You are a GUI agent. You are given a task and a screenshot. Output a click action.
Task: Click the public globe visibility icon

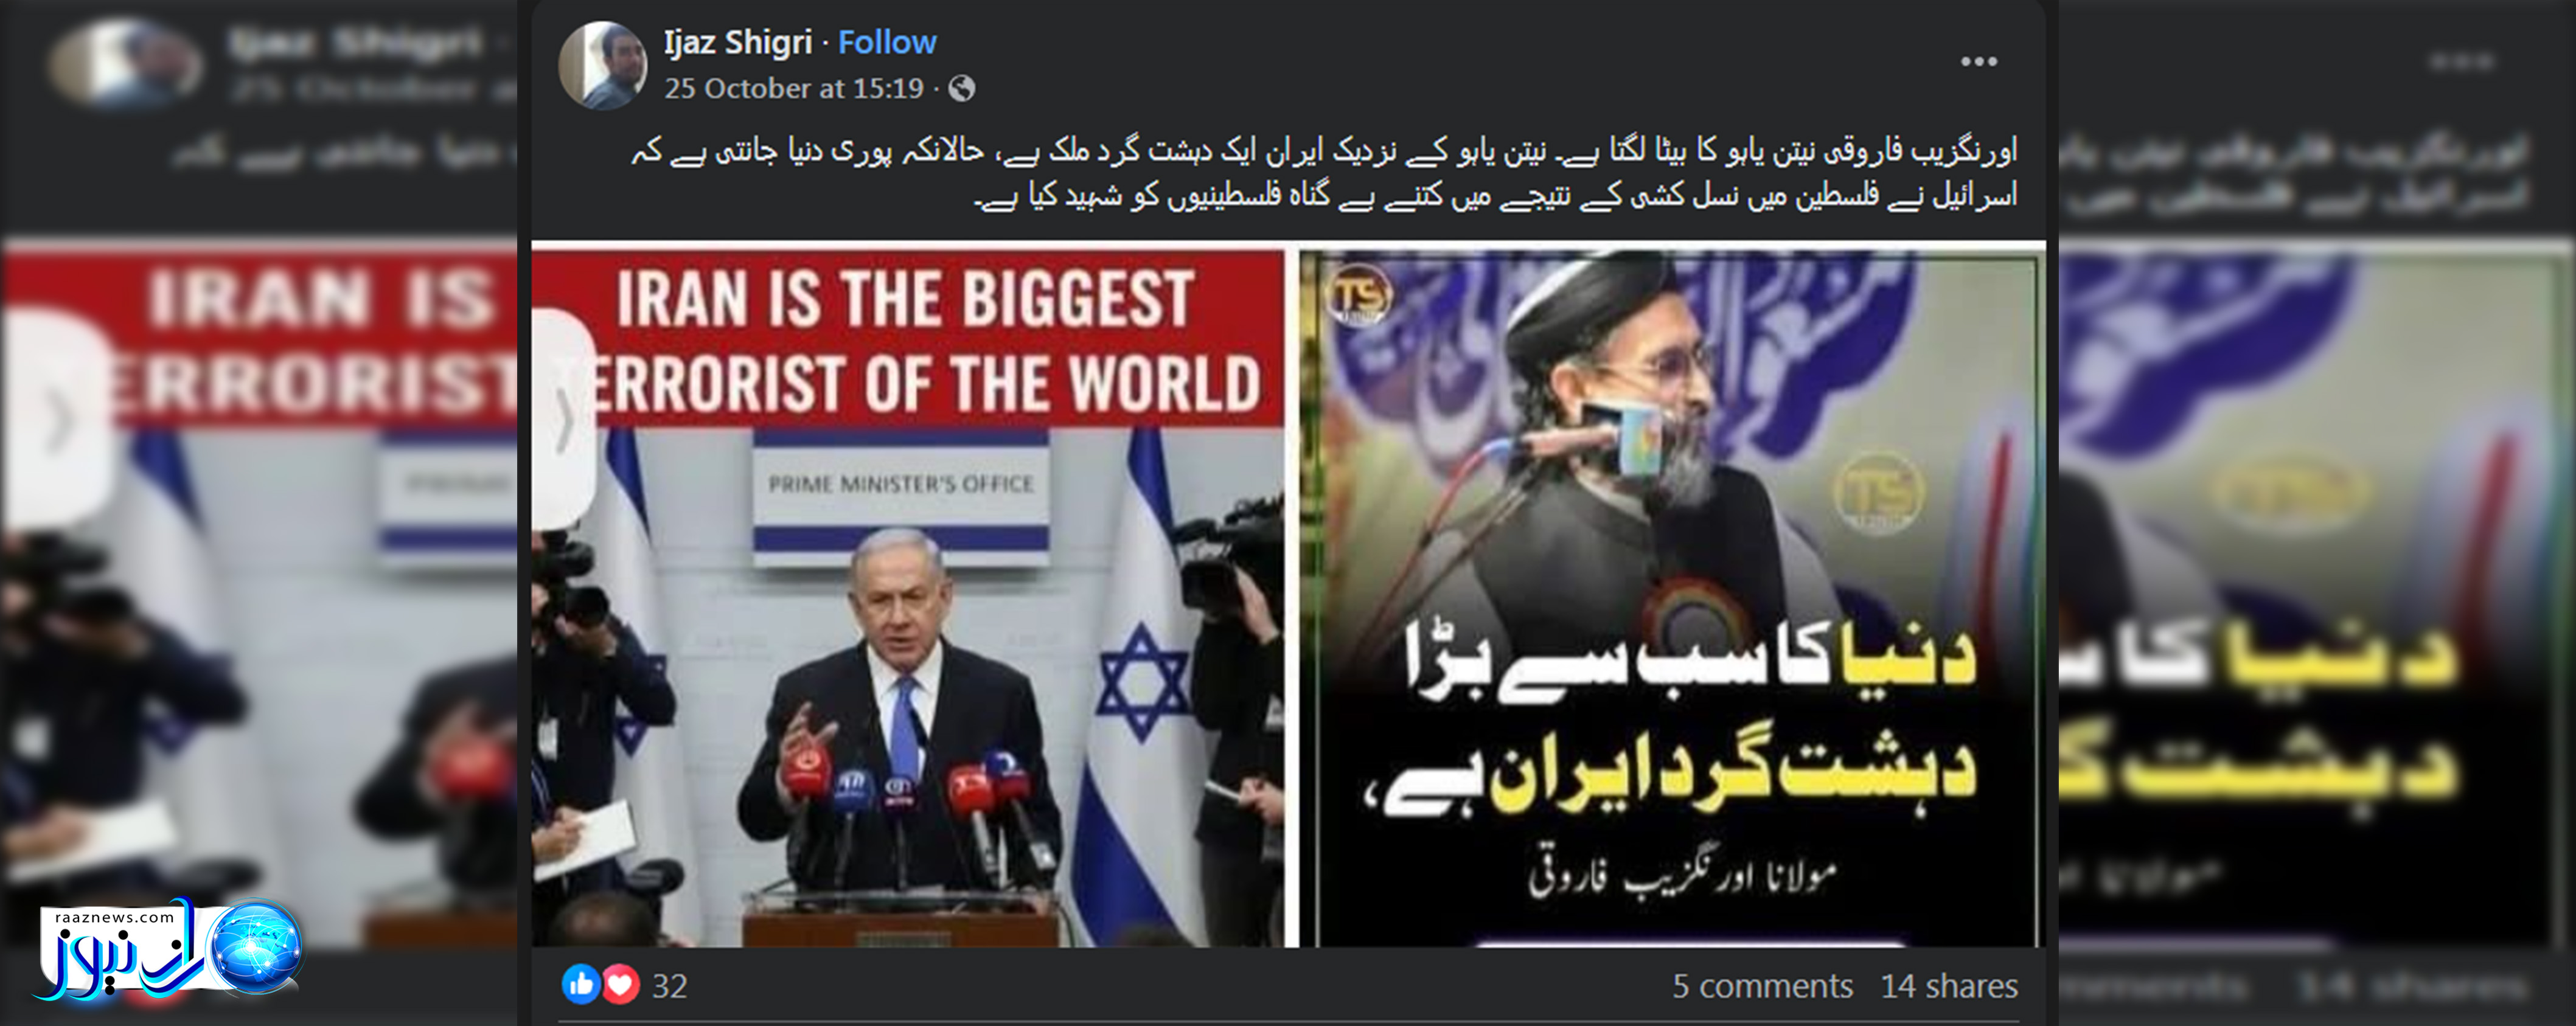[x=961, y=89]
